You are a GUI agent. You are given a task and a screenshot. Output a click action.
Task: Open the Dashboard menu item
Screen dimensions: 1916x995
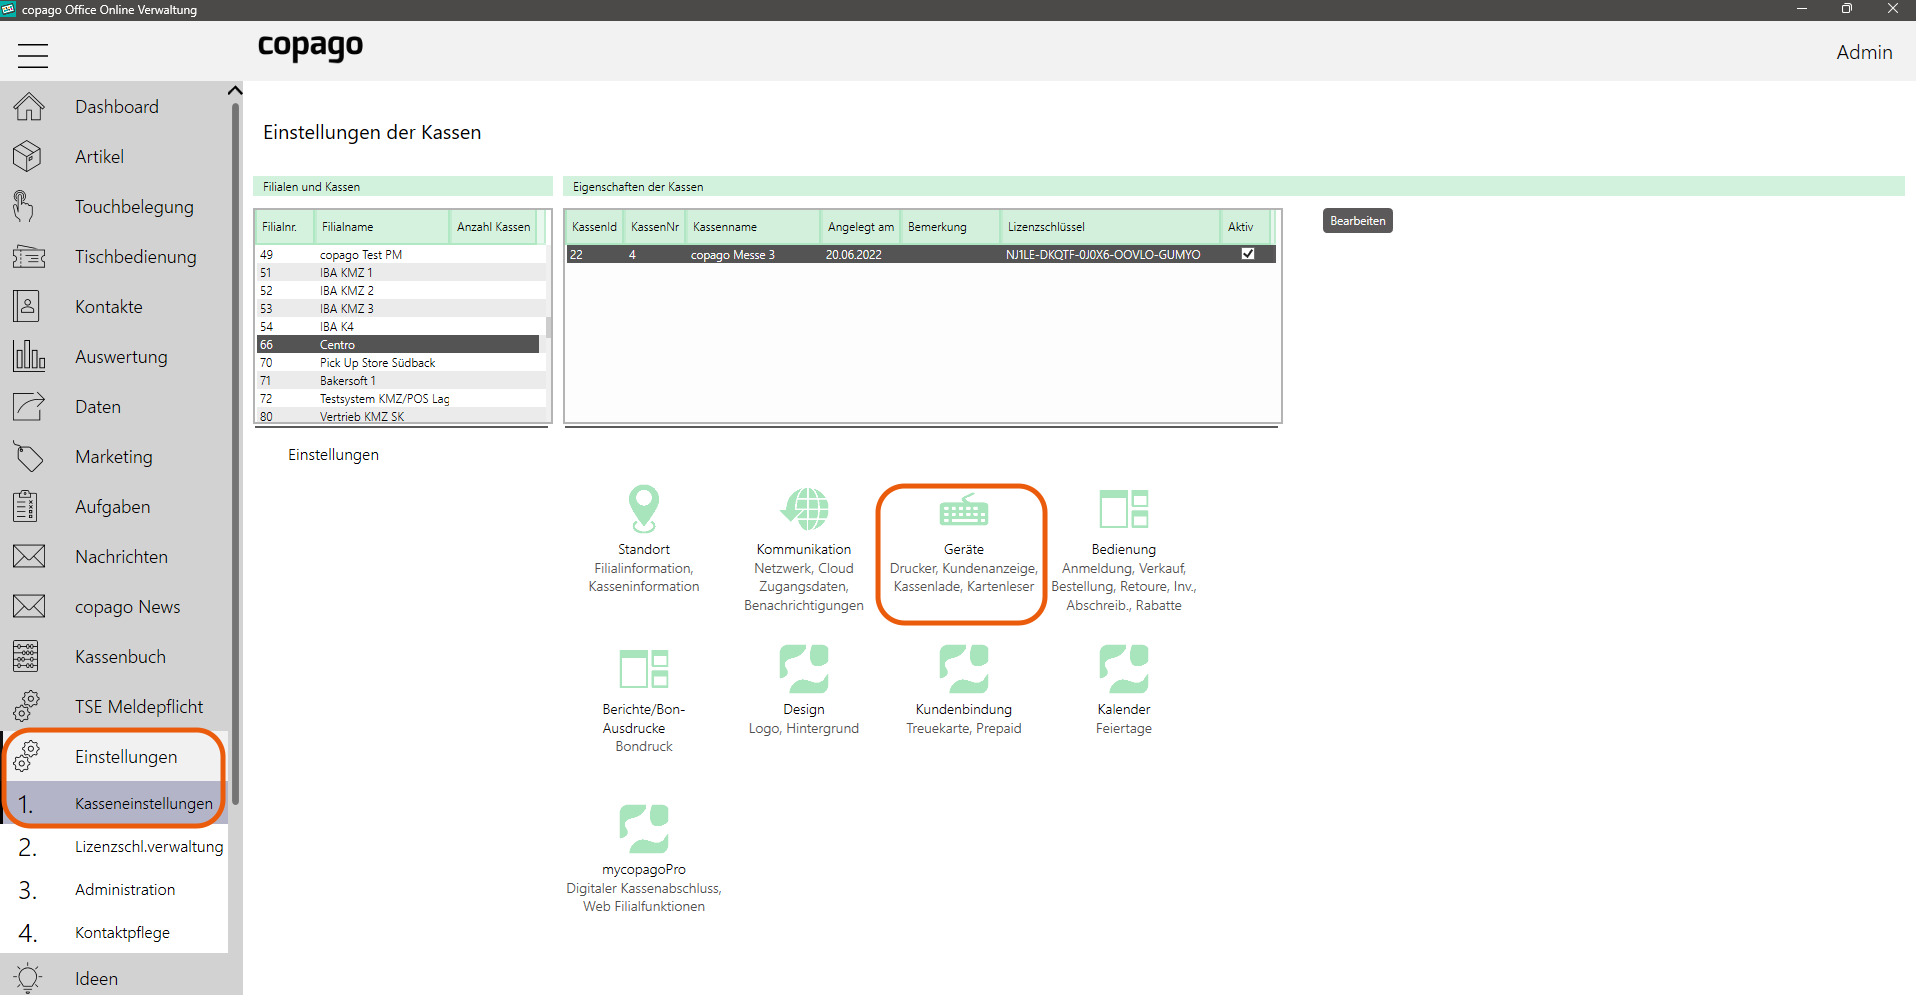[116, 106]
